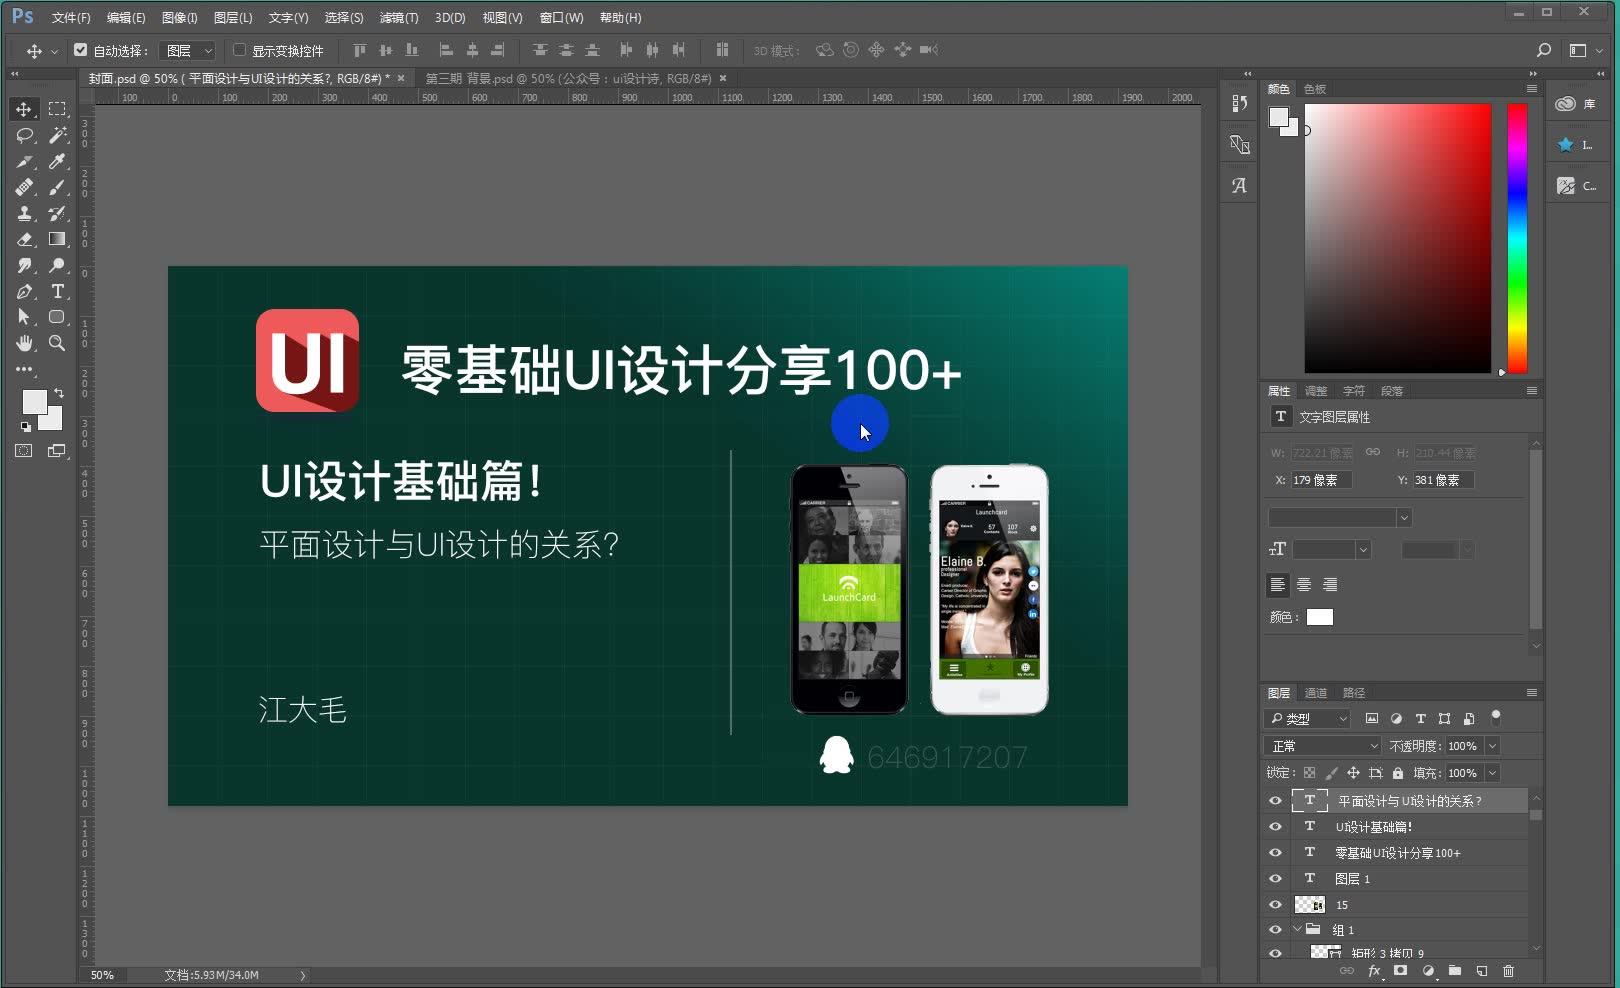1620x988 pixels.
Task: Click the X position field 179 像素
Action: click(x=1321, y=480)
